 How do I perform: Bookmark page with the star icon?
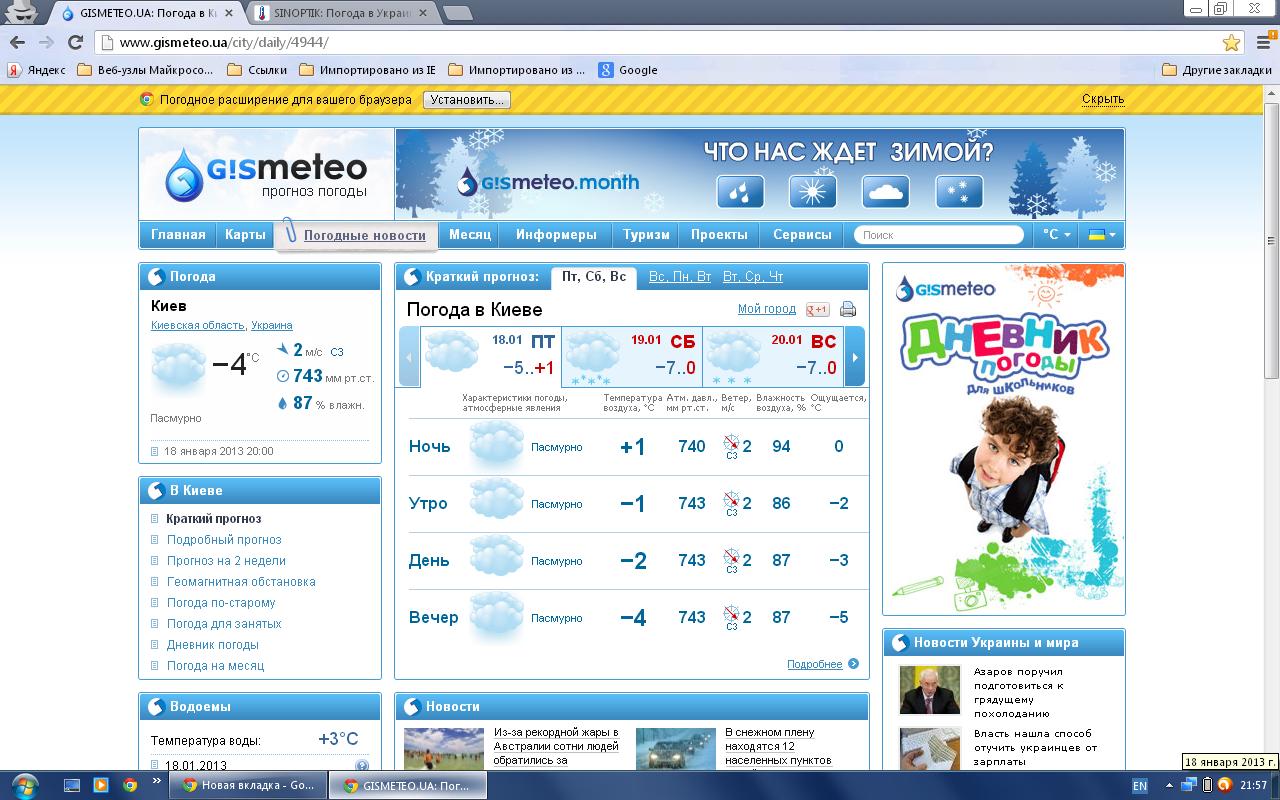1231,43
